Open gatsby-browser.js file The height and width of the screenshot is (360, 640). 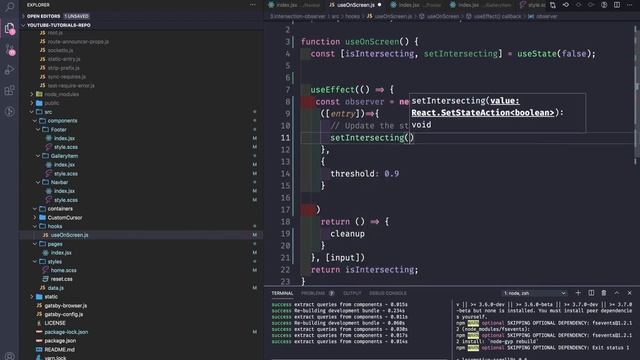(66, 306)
